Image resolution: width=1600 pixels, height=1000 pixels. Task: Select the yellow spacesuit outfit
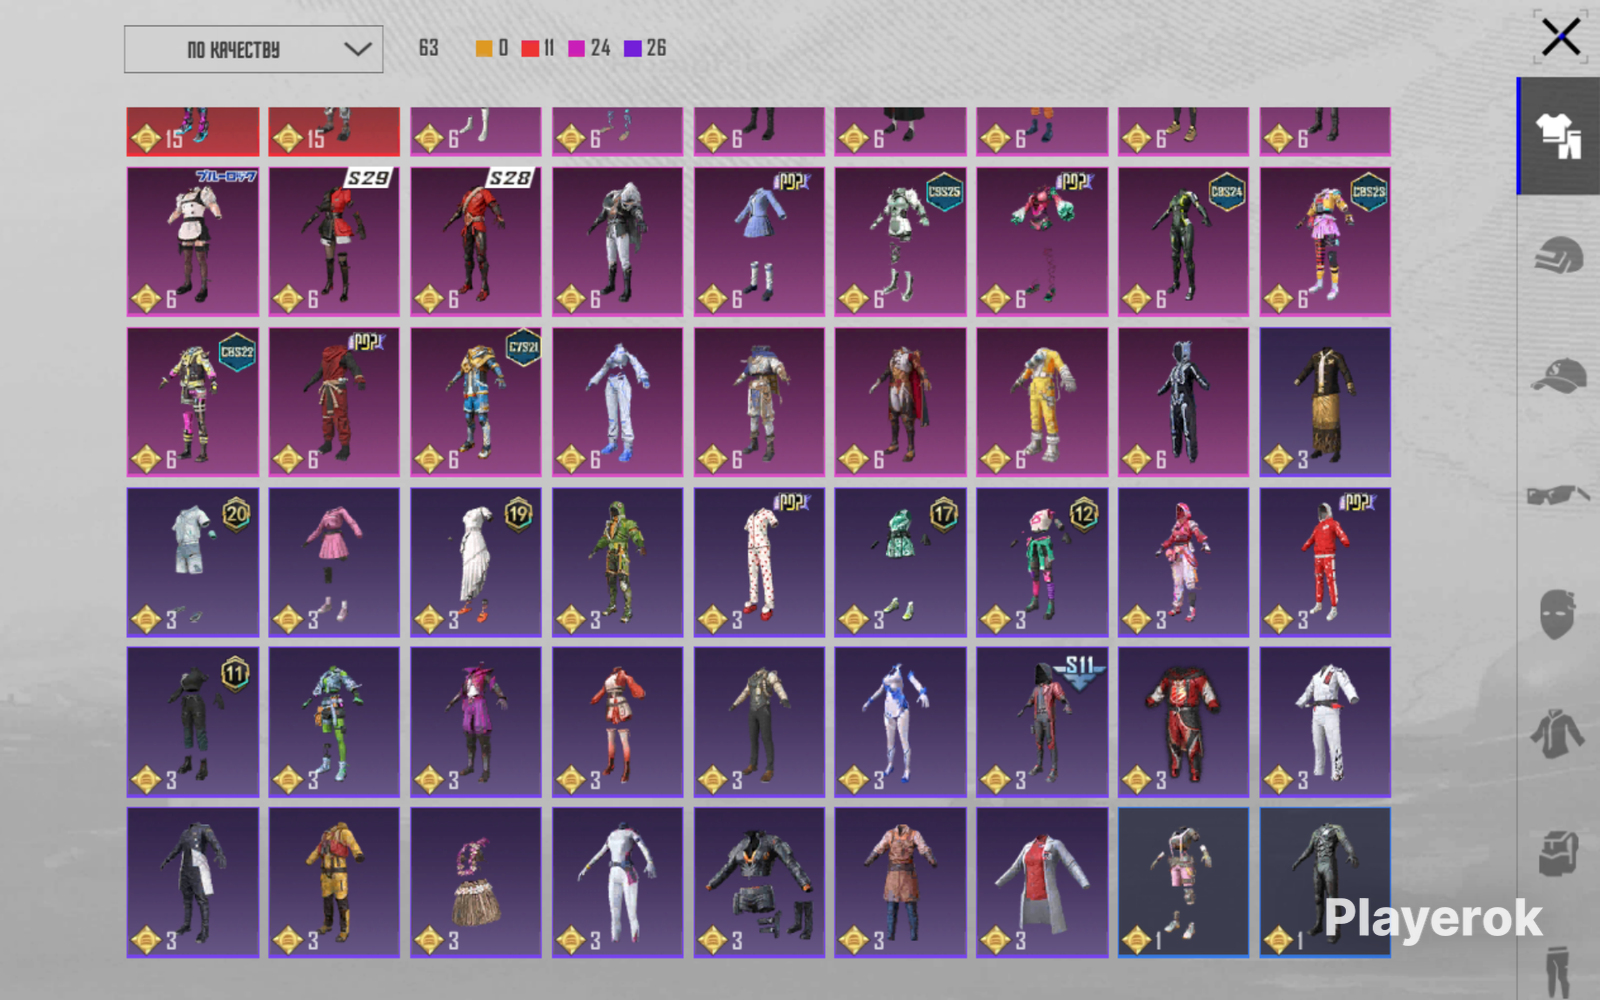point(1042,402)
